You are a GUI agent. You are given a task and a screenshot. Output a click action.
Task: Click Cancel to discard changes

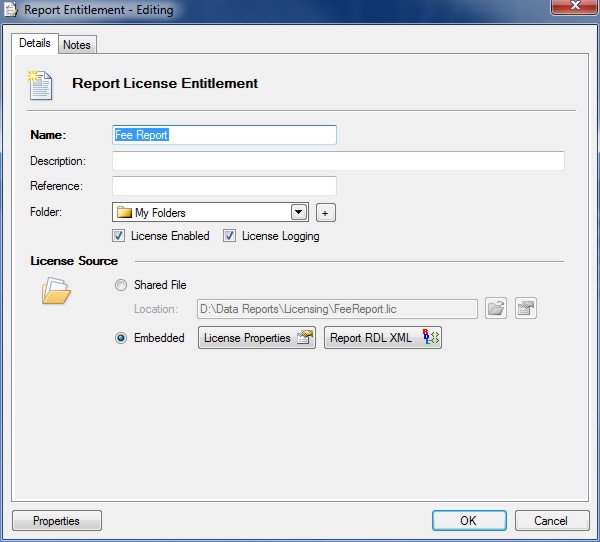551,521
